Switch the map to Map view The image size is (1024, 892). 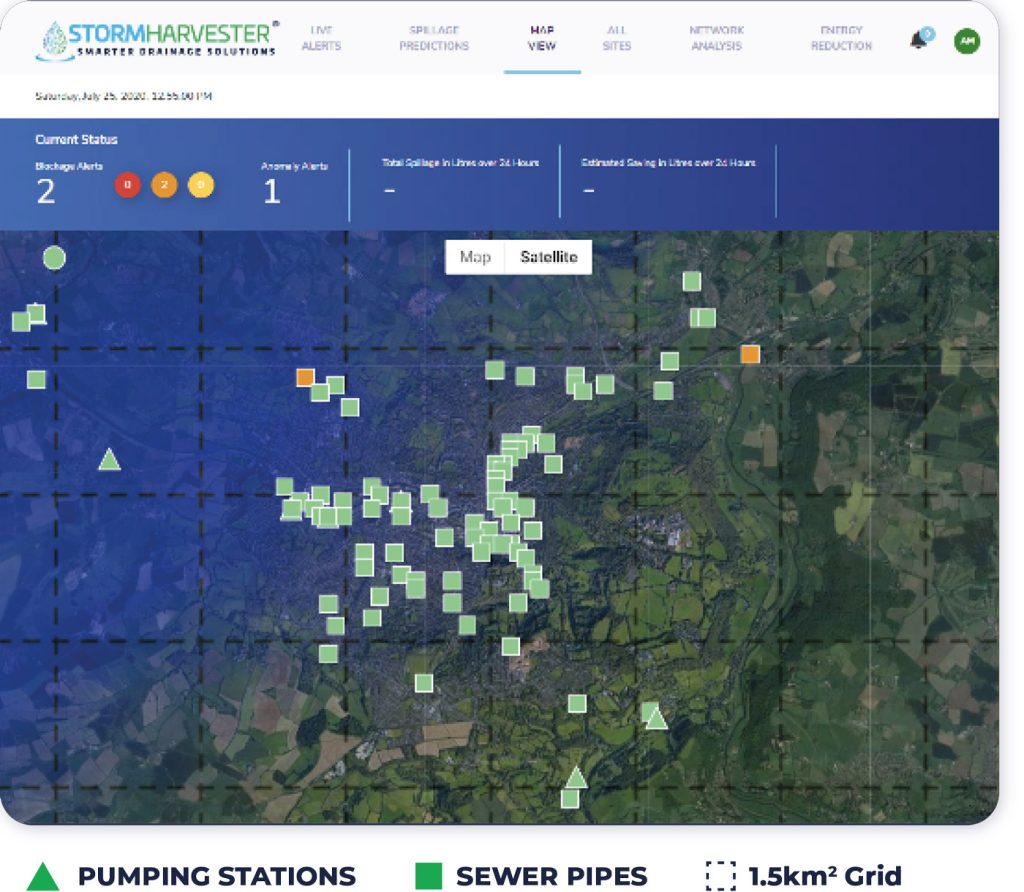[x=475, y=257]
